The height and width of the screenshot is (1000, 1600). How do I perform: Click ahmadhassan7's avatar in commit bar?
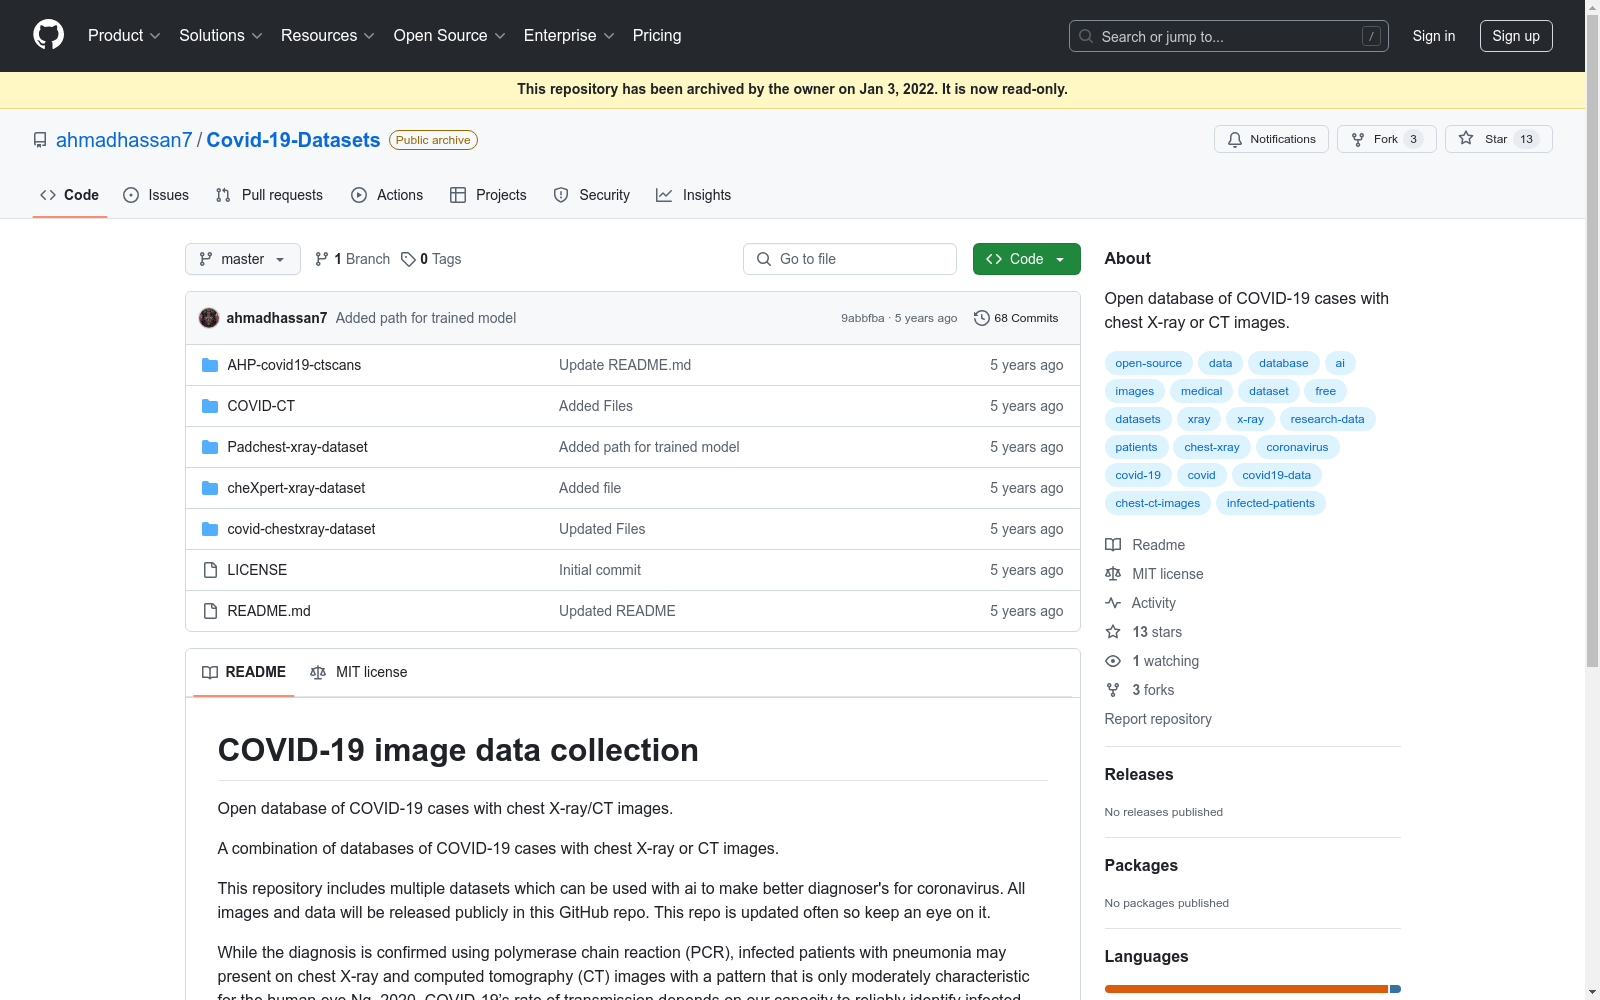[209, 318]
